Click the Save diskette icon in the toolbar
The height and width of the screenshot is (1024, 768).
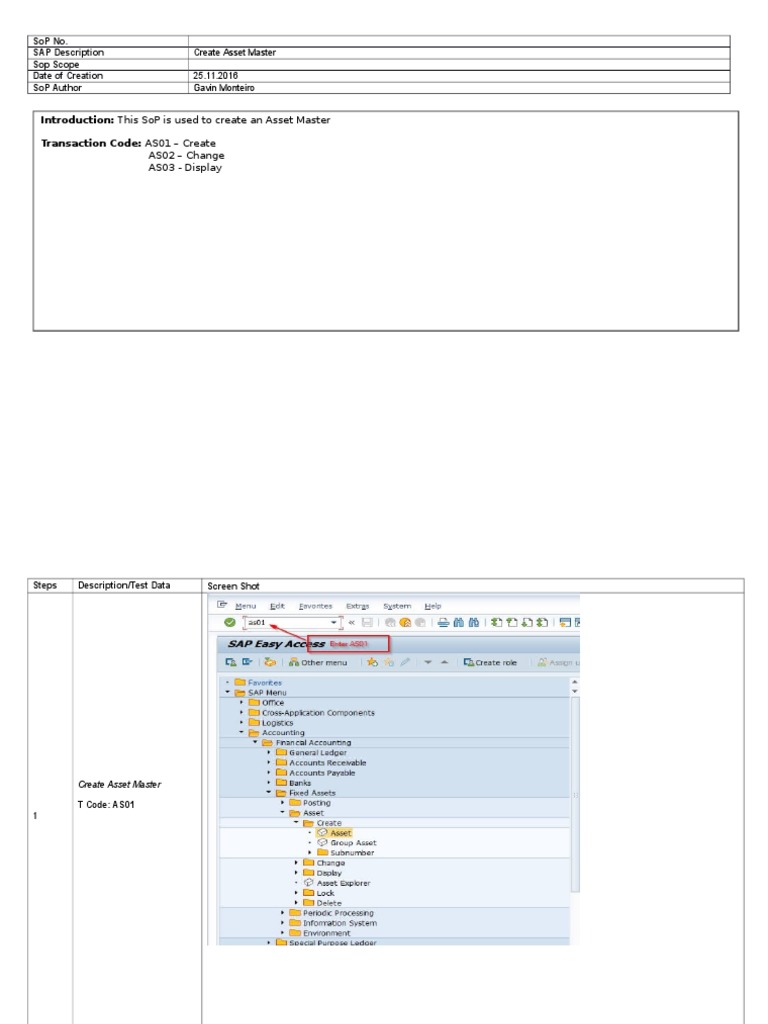[368, 622]
